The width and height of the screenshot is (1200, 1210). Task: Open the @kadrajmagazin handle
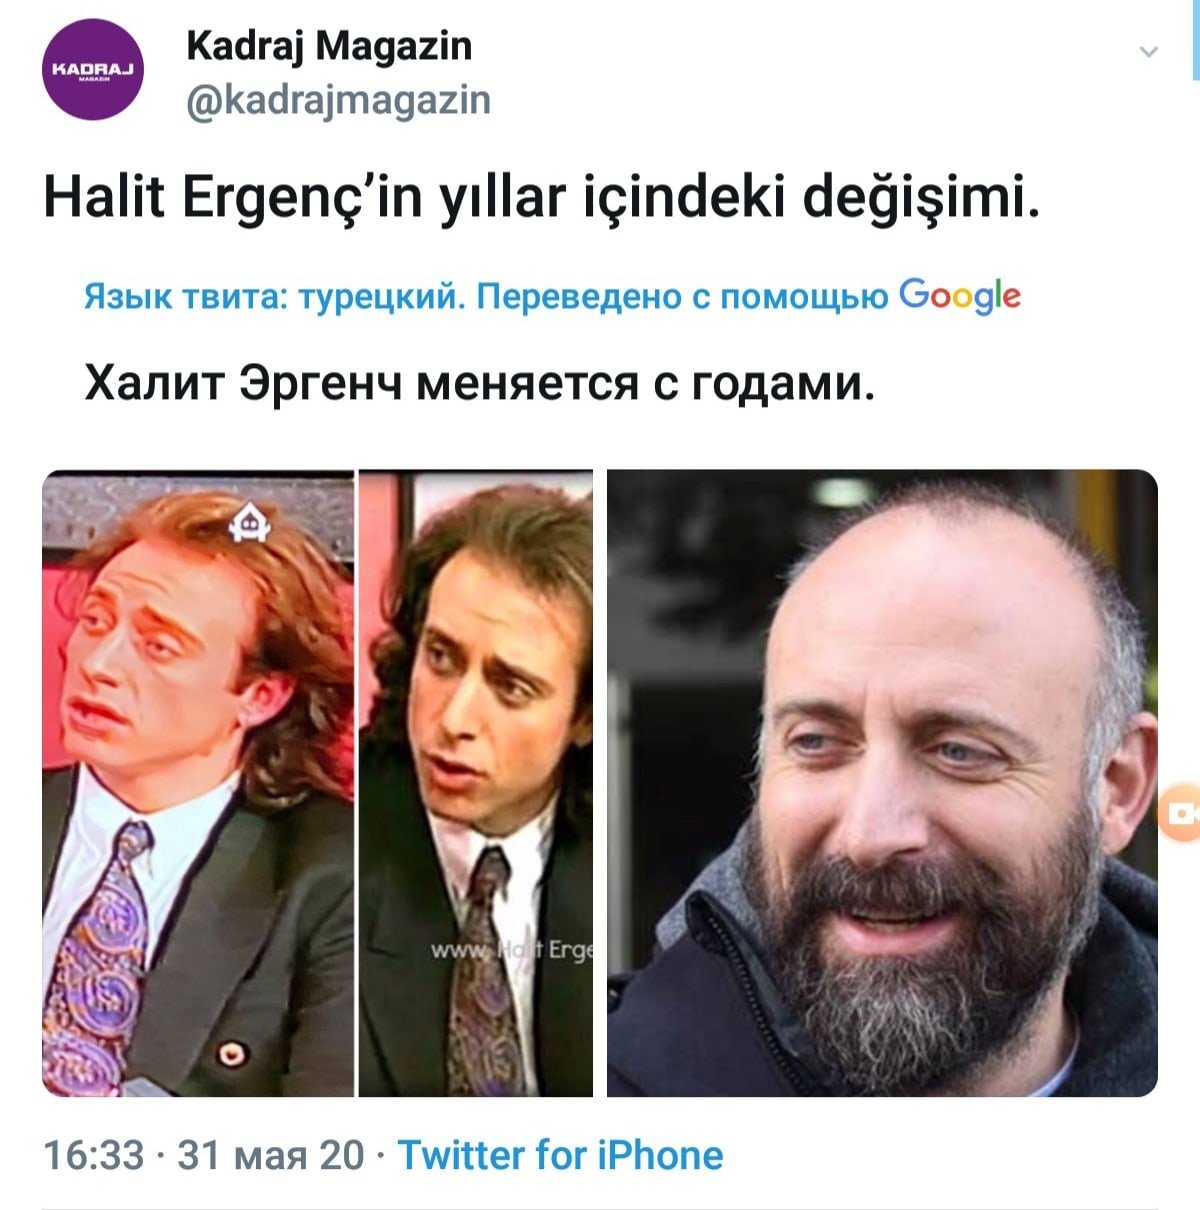pyautogui.click(x=338, y=100)
